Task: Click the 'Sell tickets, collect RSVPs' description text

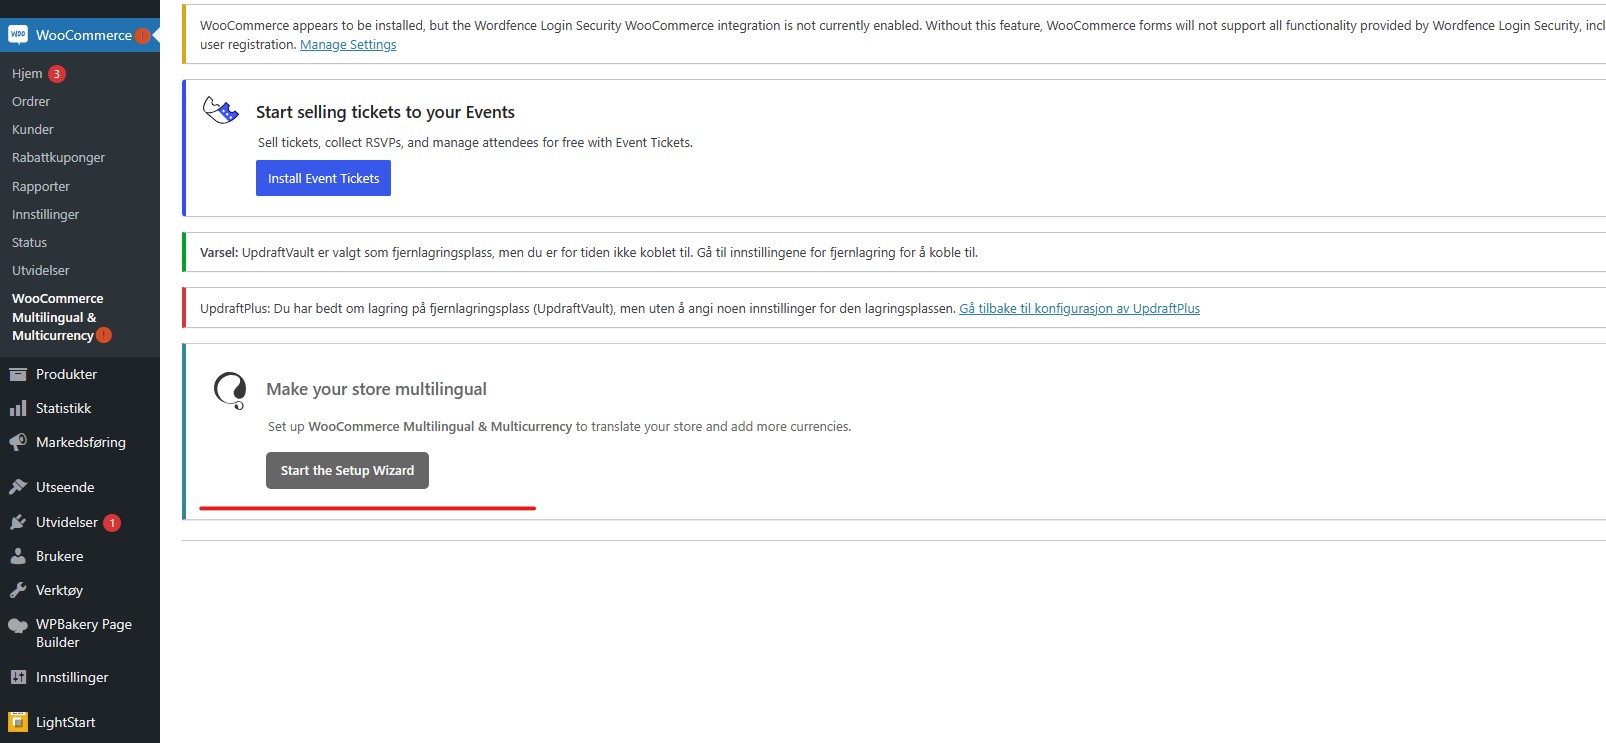Action: [x=475, y=142]
